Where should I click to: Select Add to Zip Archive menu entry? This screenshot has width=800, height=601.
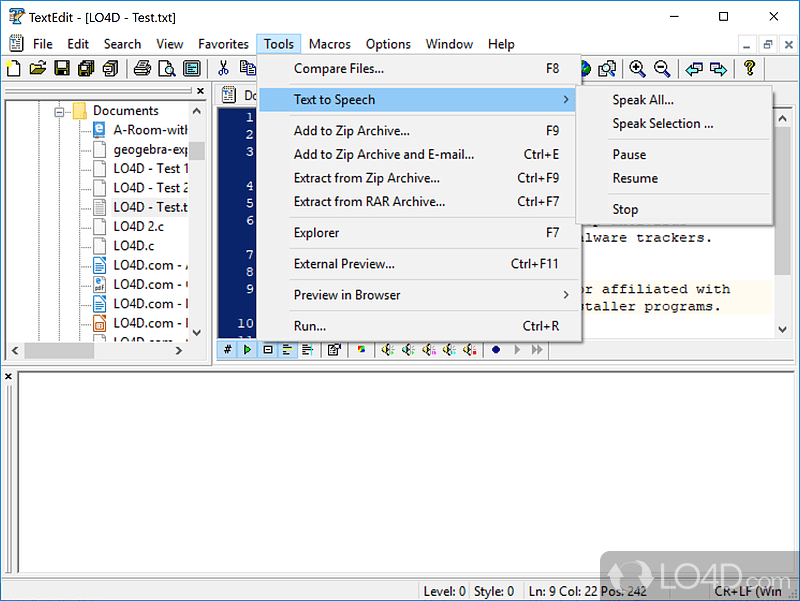click(x=417, y=131)
